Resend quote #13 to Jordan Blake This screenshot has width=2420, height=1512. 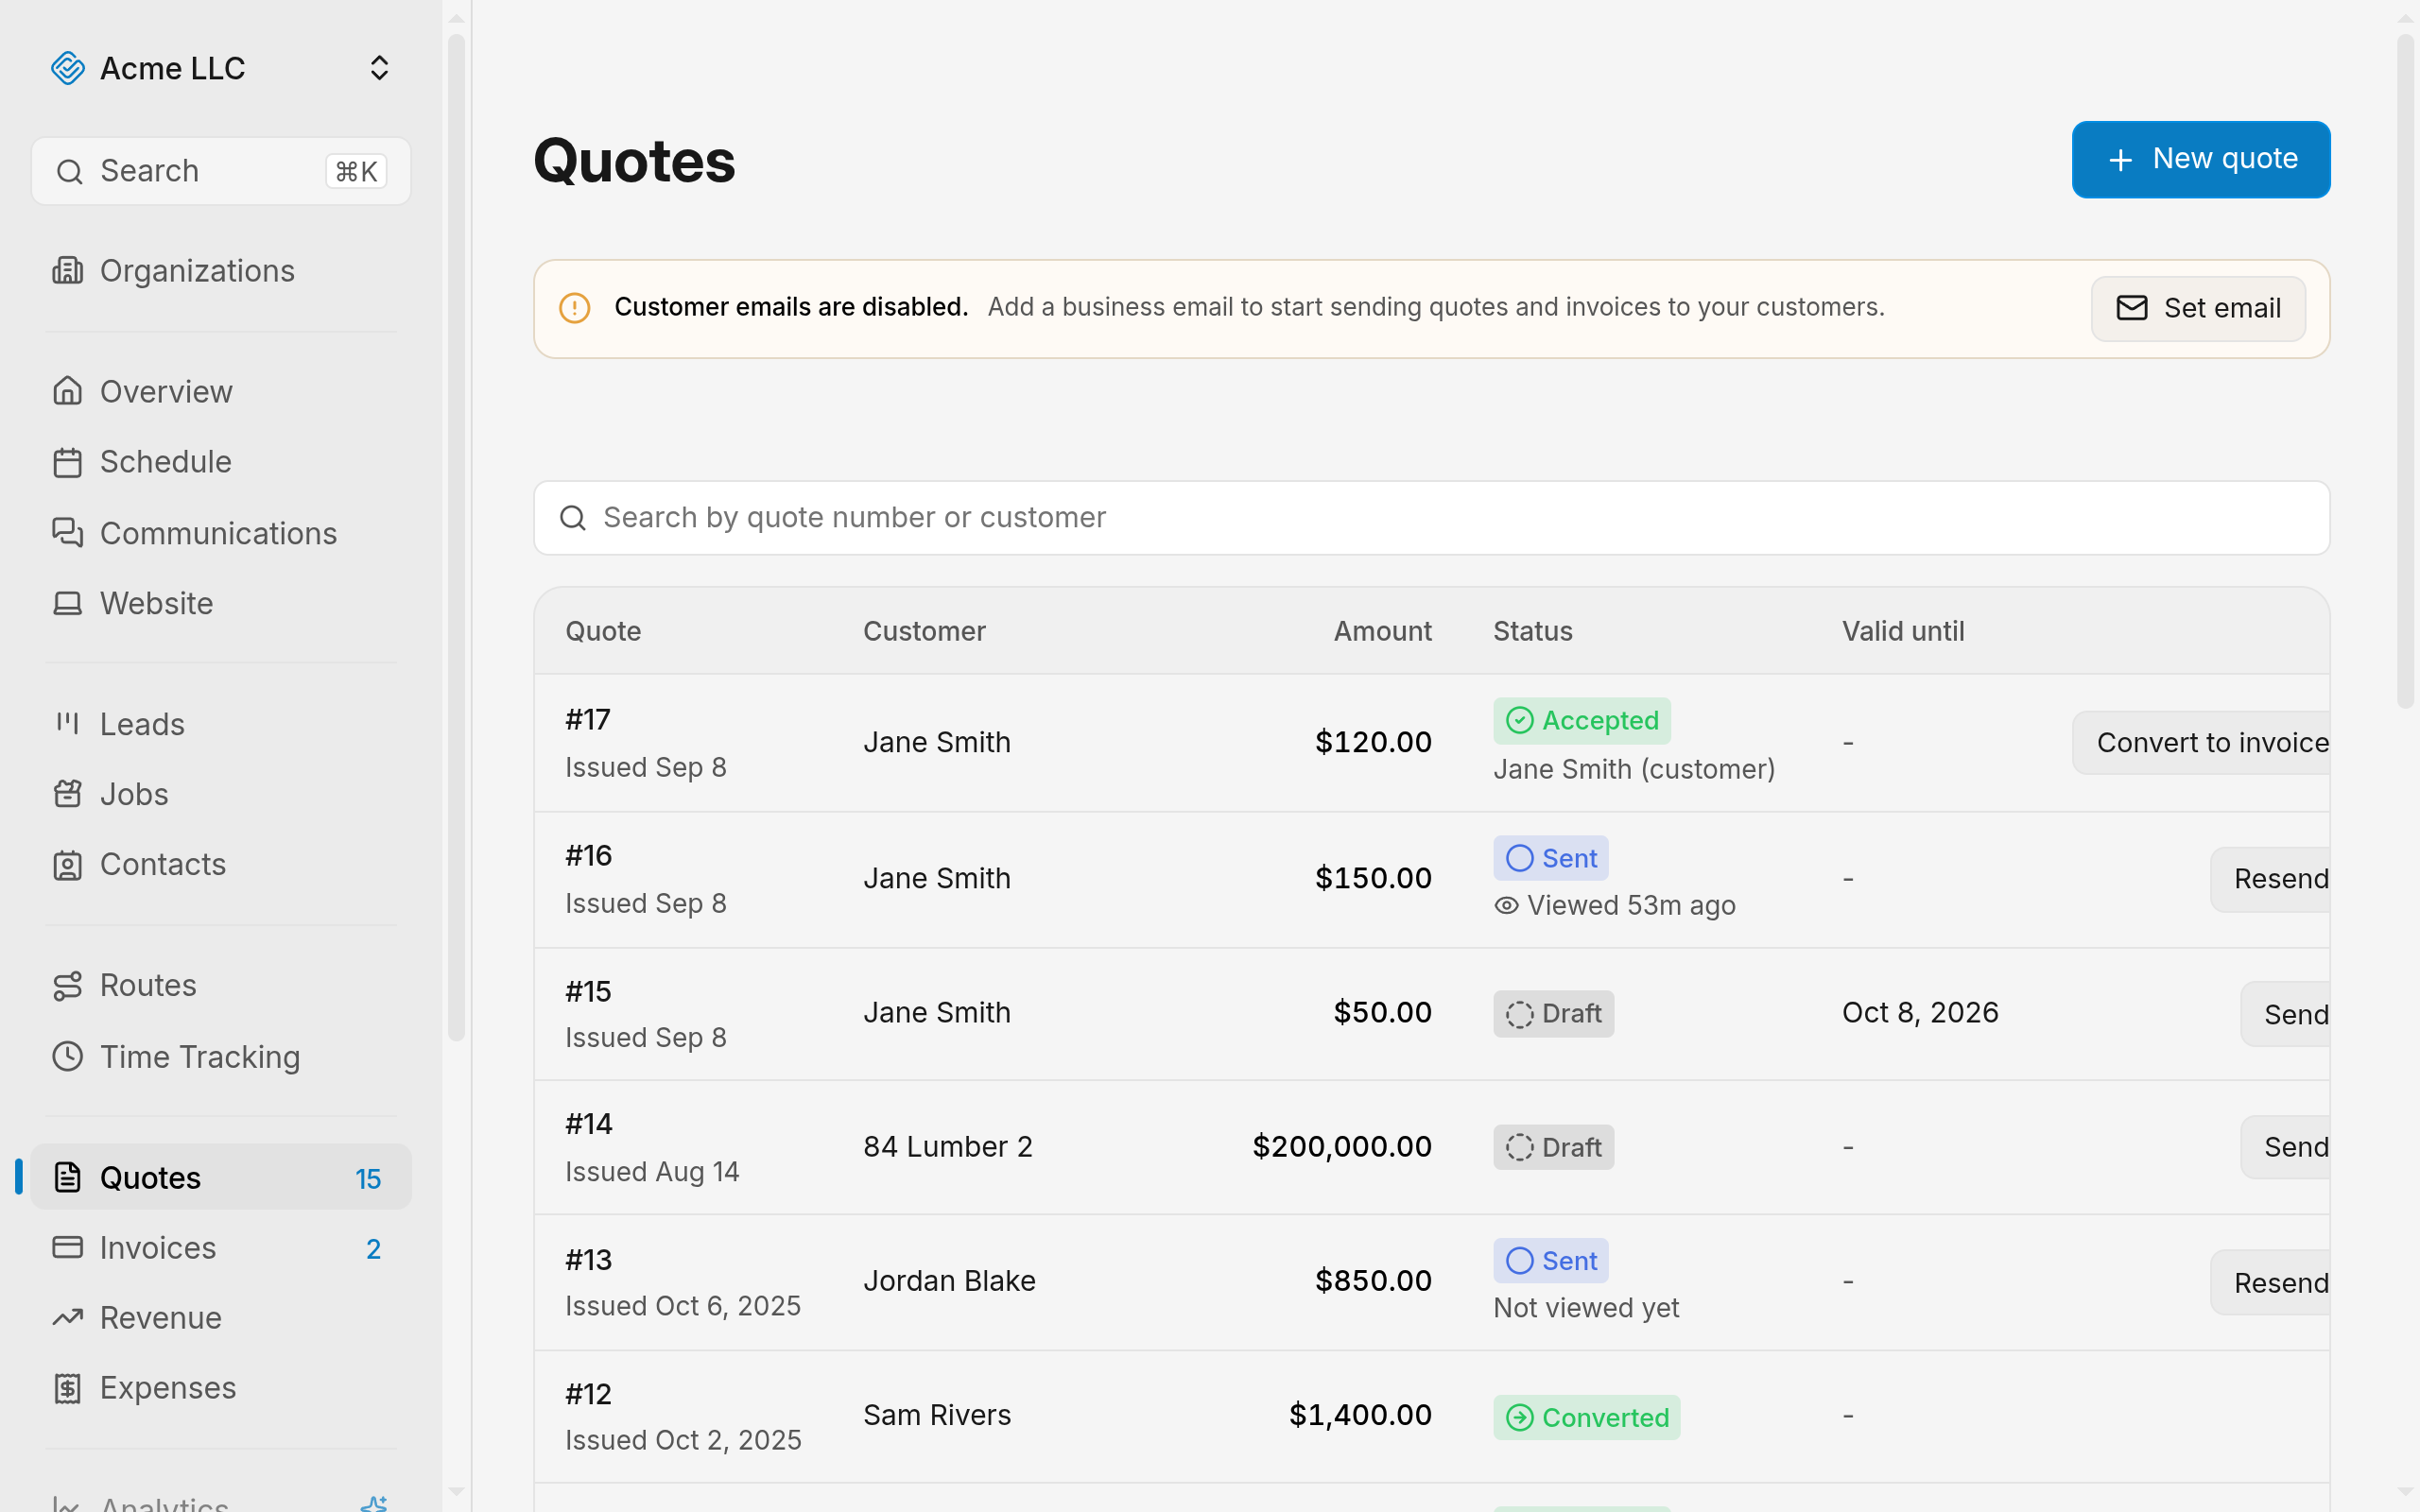[x=2270, y=1283]
